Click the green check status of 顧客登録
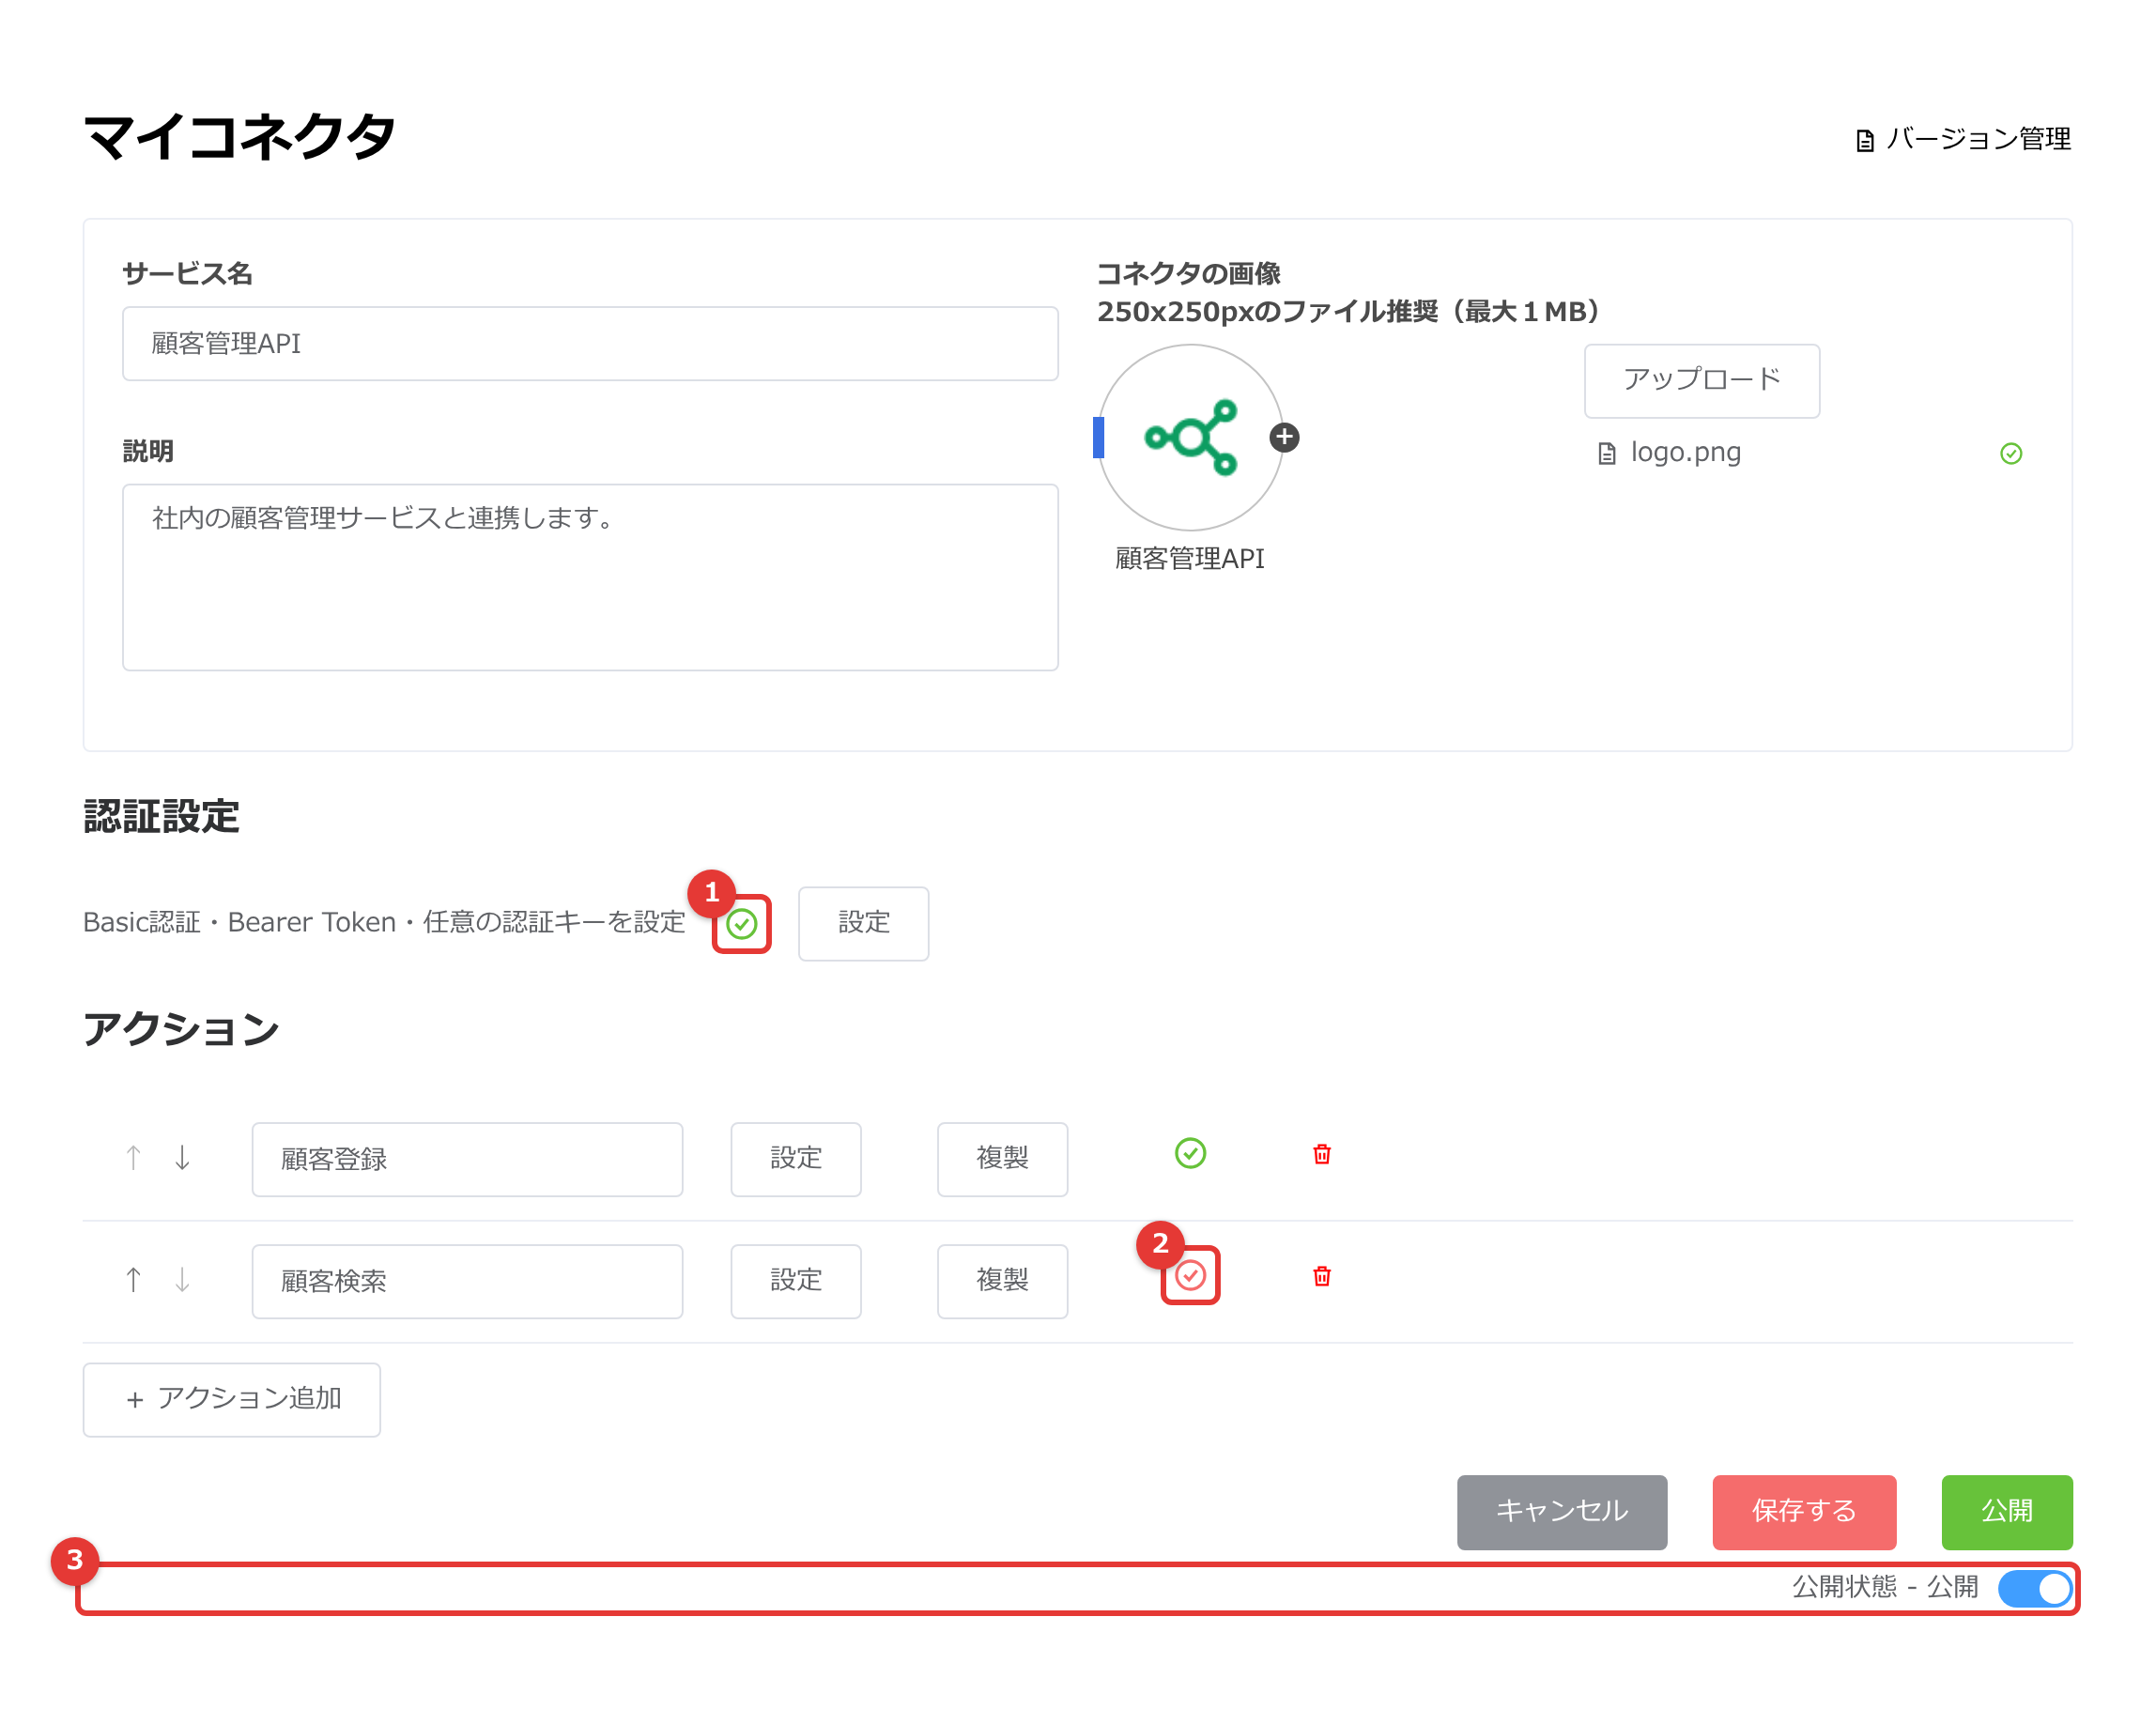Image resolution: width=2156 pixels, height=1709 pixels. (x=1189, y=1153)
